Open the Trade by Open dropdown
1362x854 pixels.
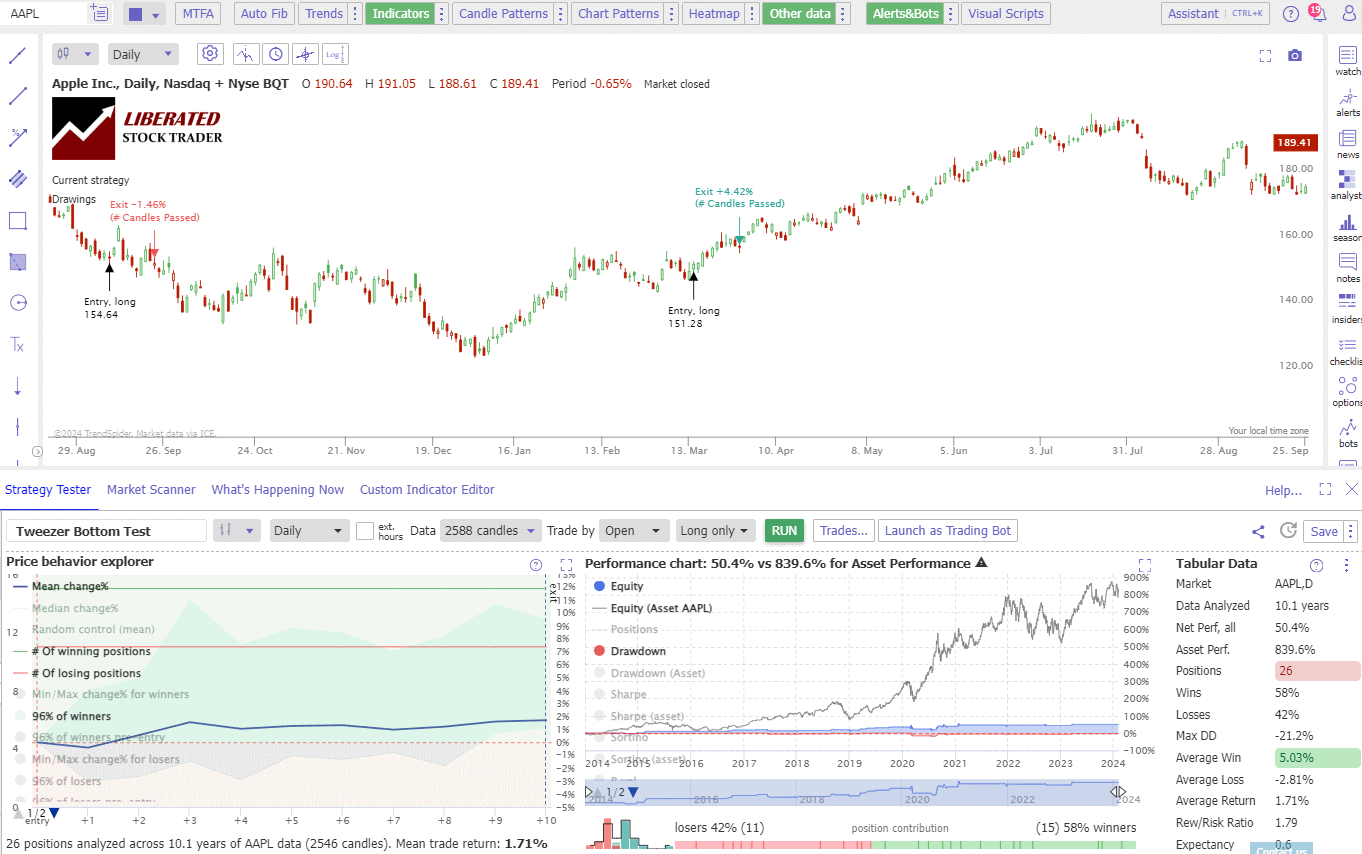(634, 530)
